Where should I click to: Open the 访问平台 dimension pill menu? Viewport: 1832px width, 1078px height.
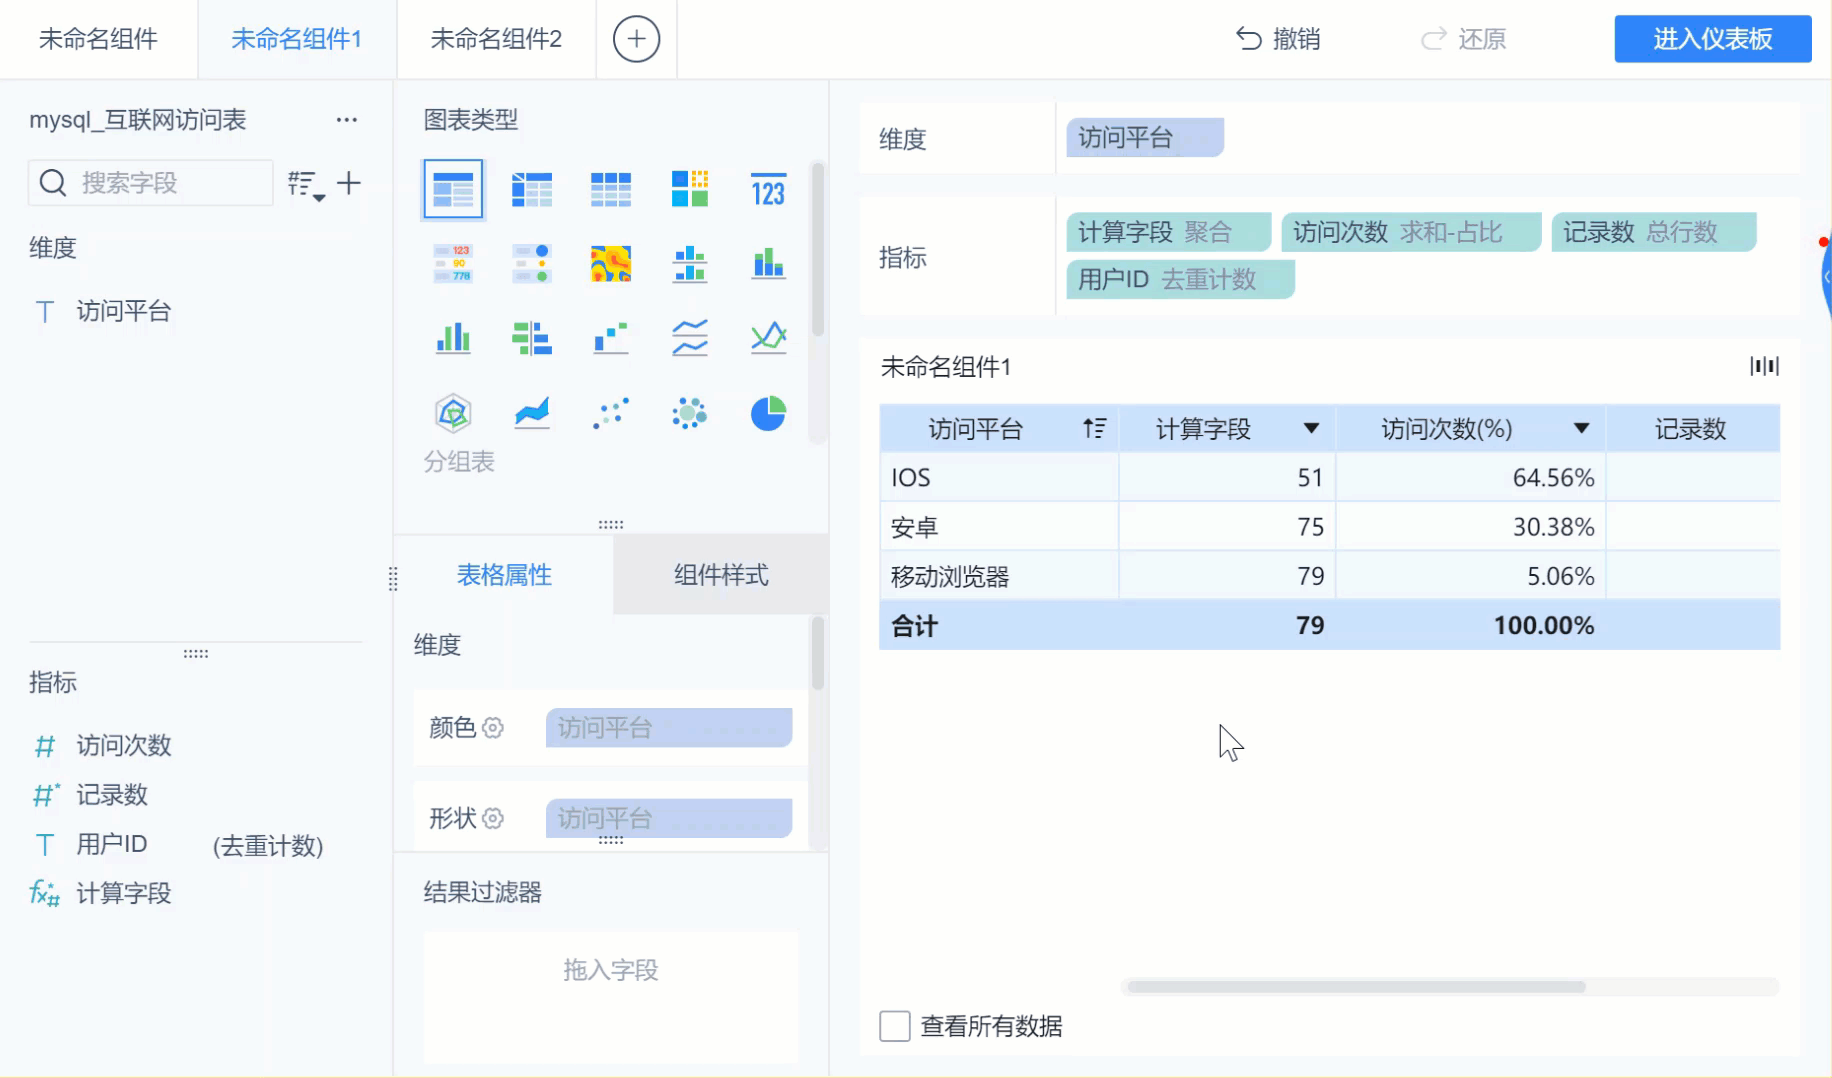pyautogui.click(x=1145, y=138)
